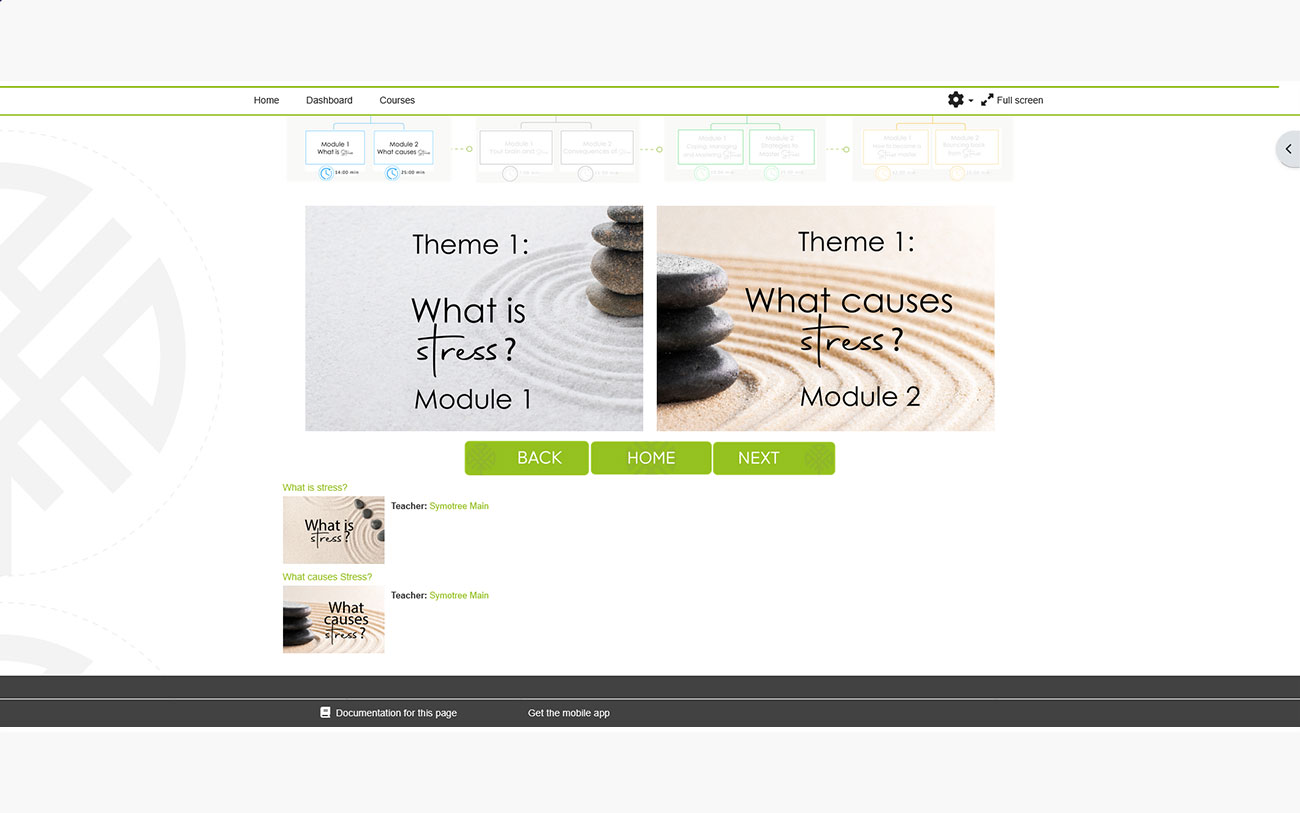Click the Documentation book icon
Viewport: 1300px width, 813px height.
(x=325, y=713)
